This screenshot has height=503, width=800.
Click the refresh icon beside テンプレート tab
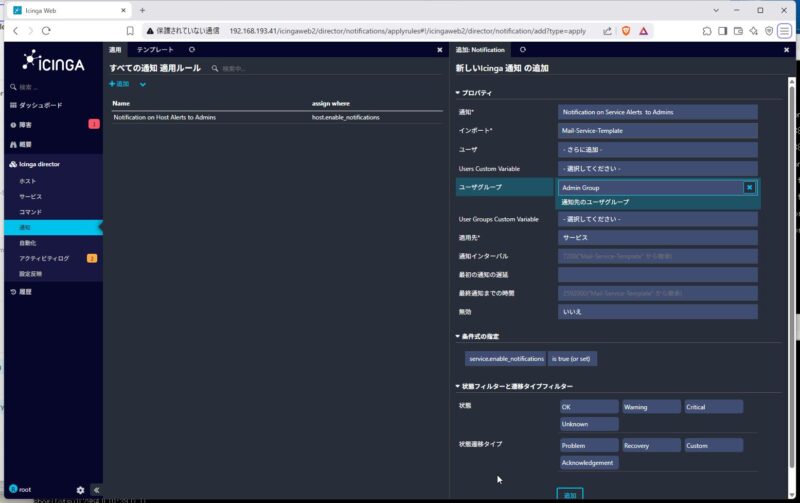192,49
